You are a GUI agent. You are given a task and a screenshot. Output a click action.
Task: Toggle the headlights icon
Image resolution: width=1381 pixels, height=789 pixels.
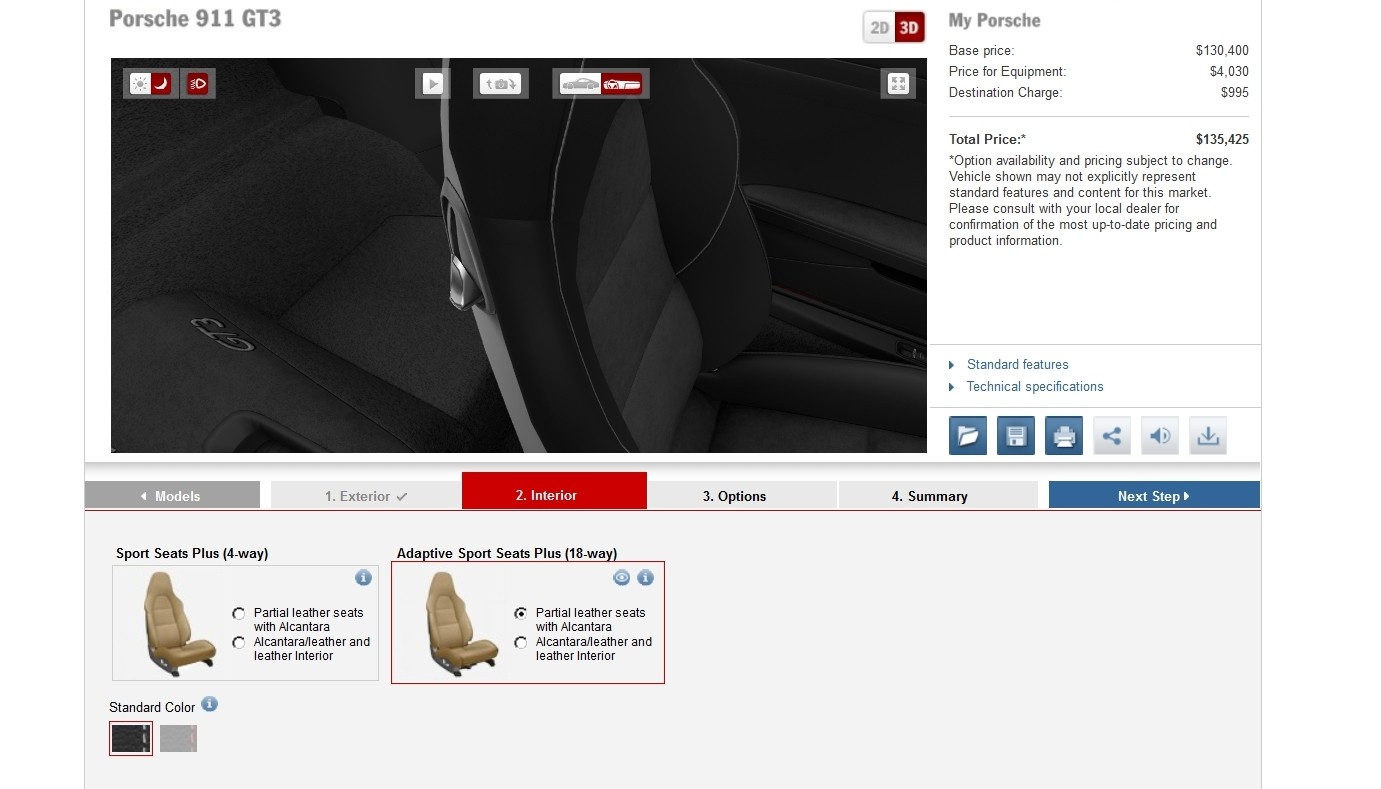[198, 84]
